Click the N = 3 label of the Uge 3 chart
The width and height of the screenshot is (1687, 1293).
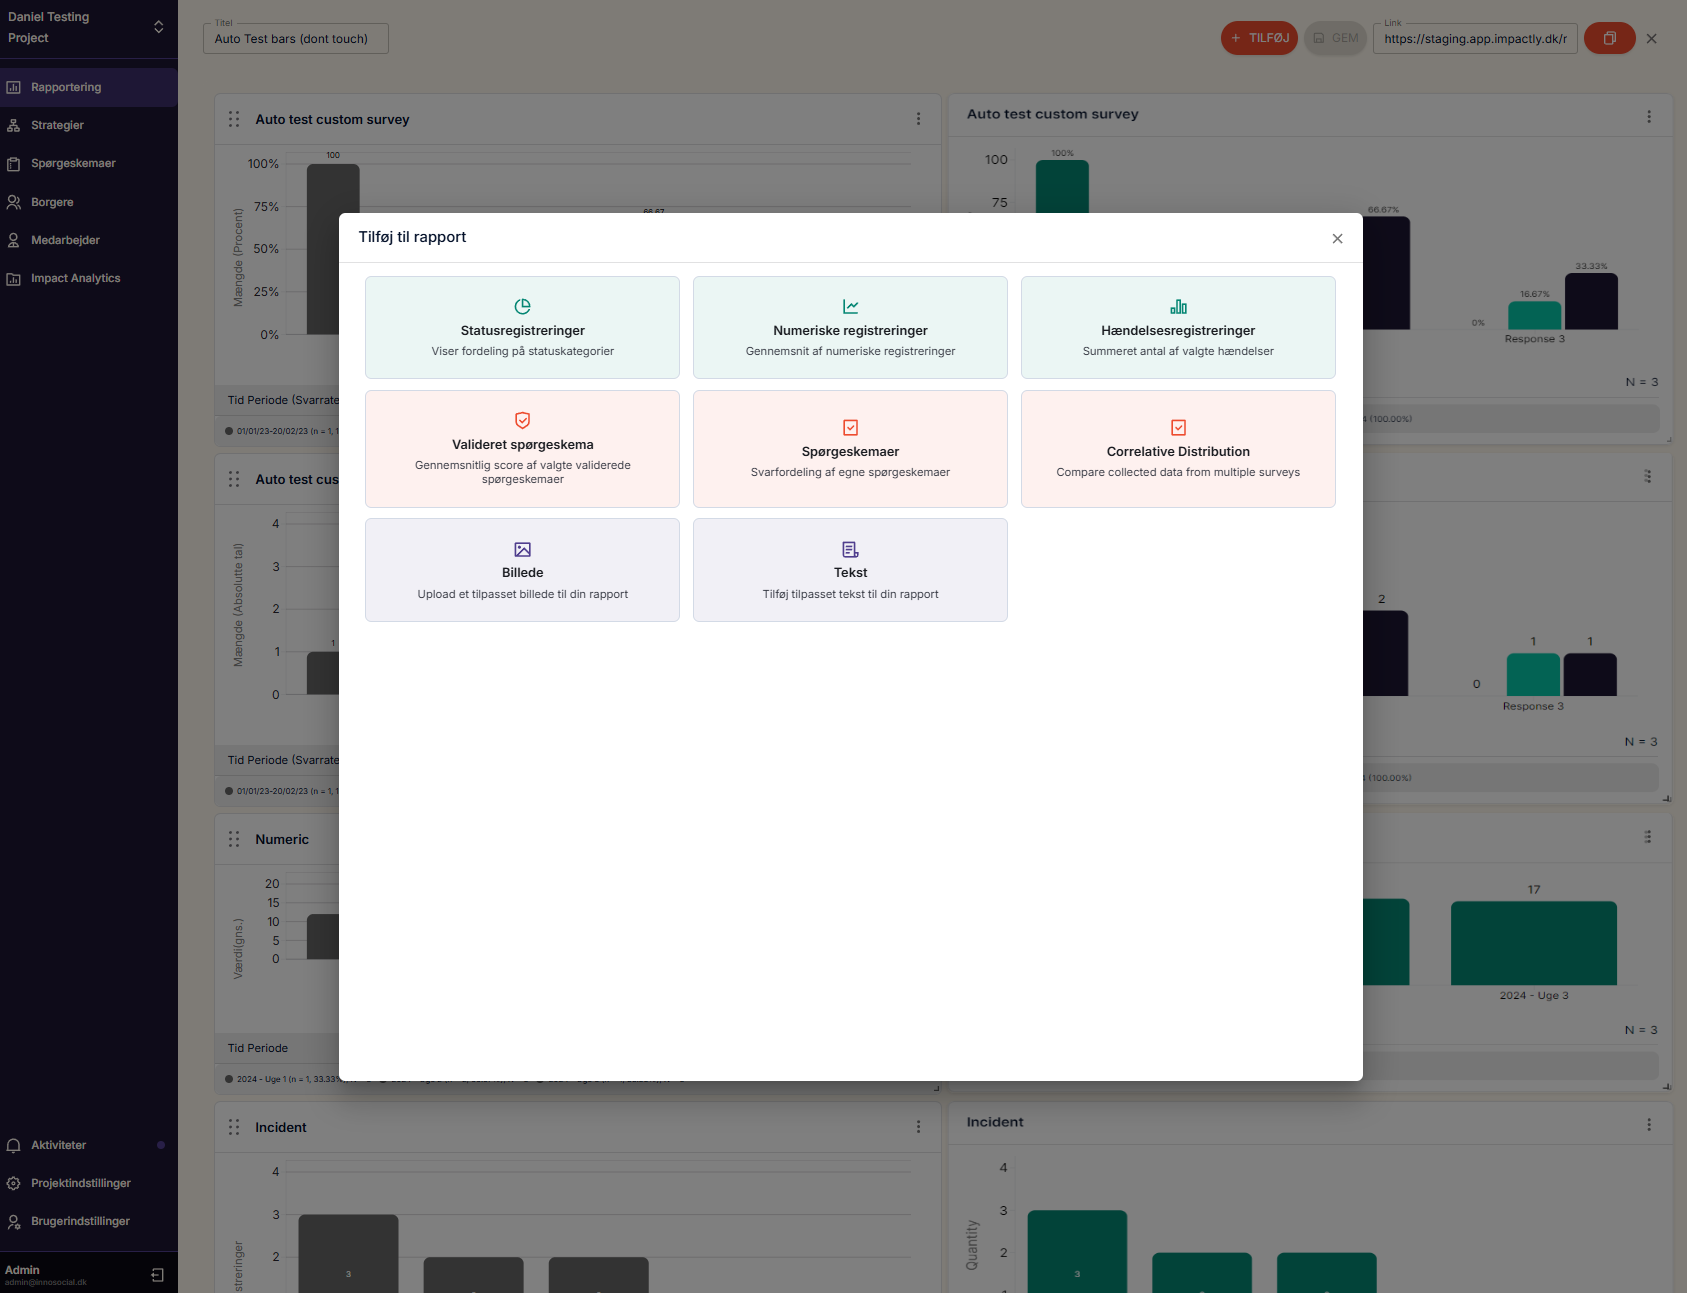pos(1641,1030)
